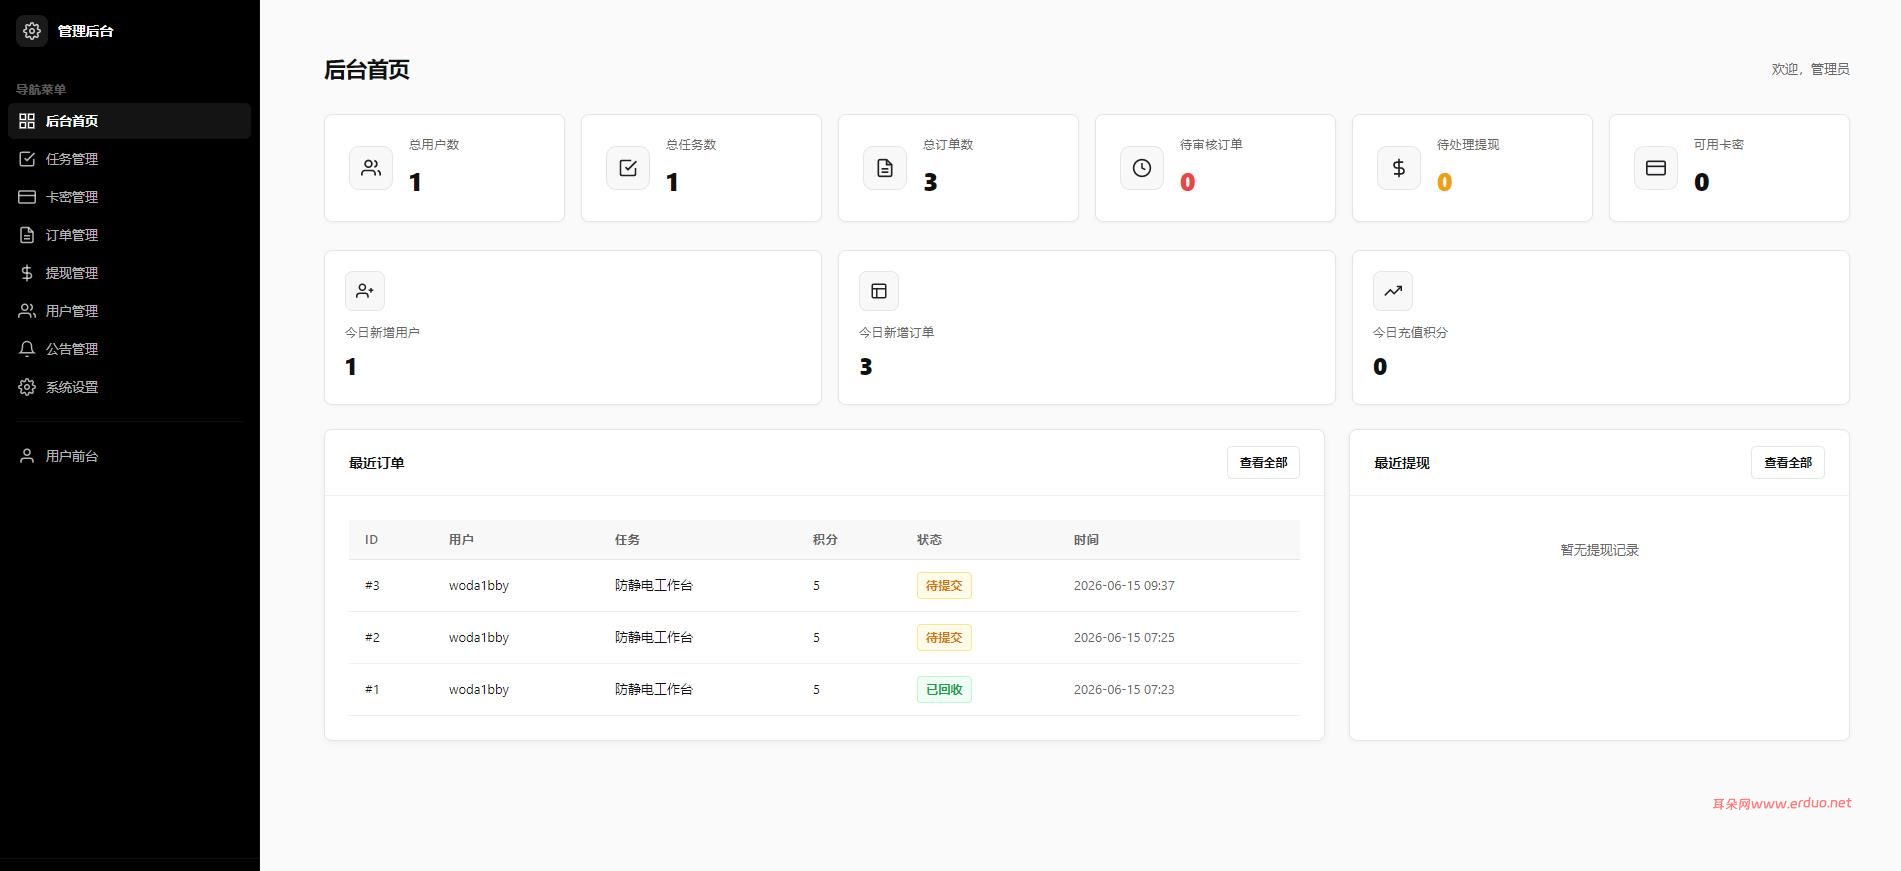Click the trending-up icon on 今日充值积分 card
This screenshot has width=1901, height=871.
click(1393, 291)
